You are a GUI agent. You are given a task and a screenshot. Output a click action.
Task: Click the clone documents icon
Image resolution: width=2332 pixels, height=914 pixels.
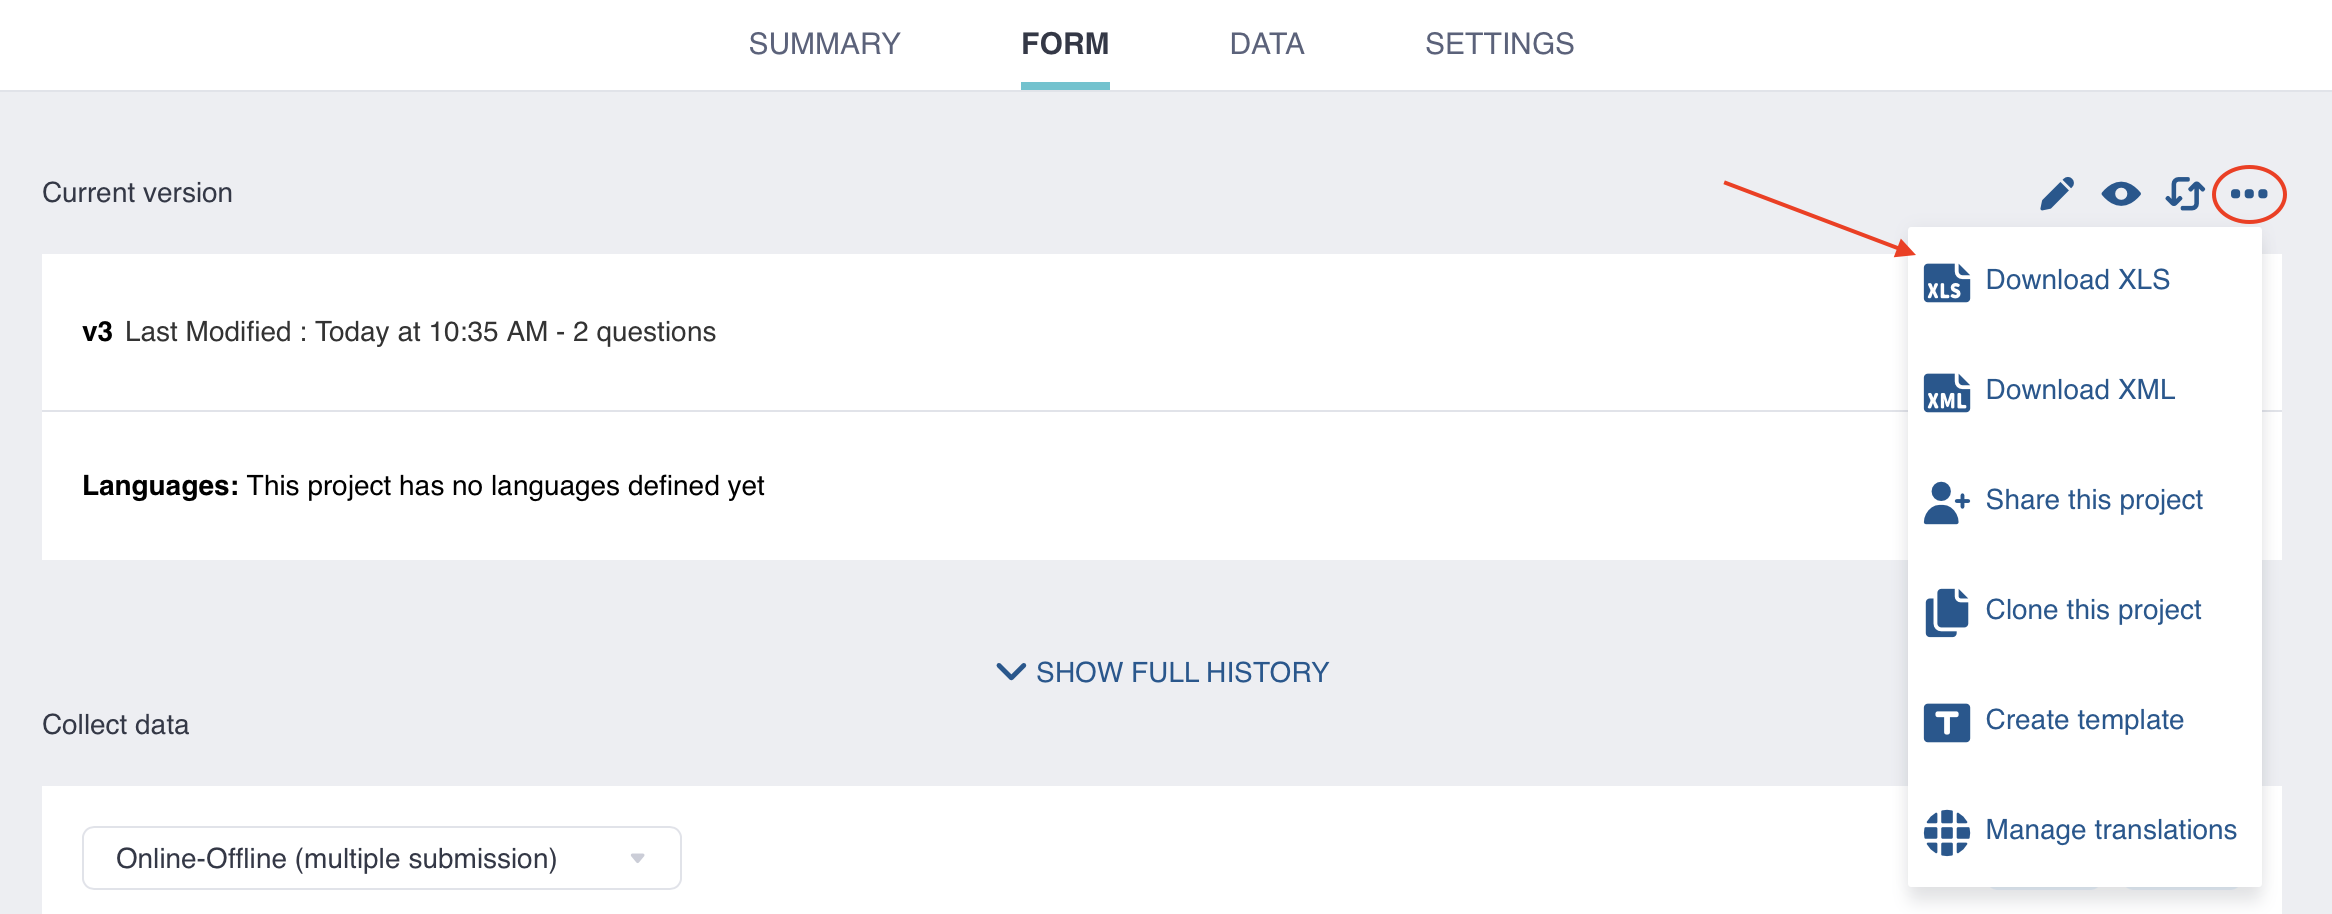pos(1946,612)
